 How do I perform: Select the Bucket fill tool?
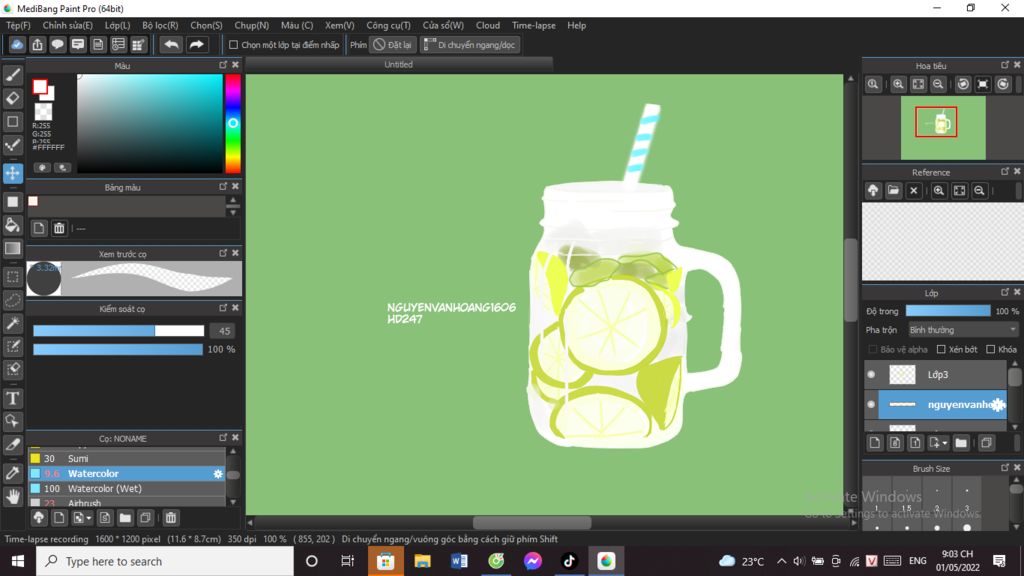[x=12, y=225]
